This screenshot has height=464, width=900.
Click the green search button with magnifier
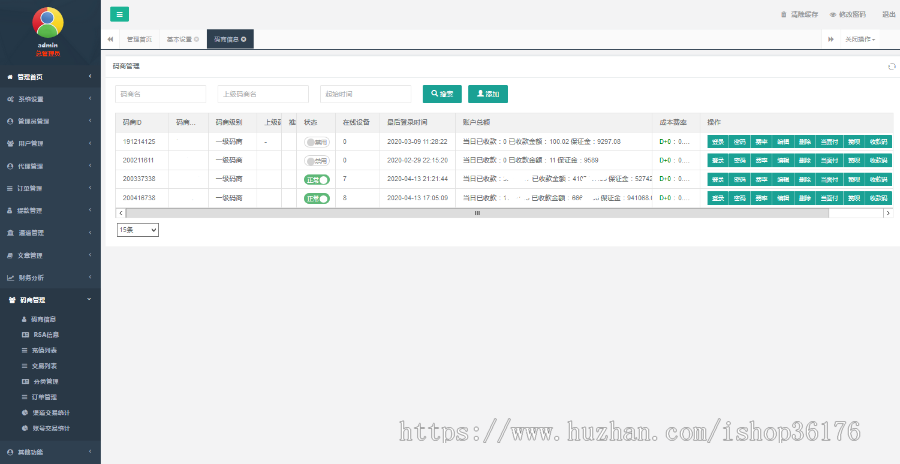coord(442,94)
